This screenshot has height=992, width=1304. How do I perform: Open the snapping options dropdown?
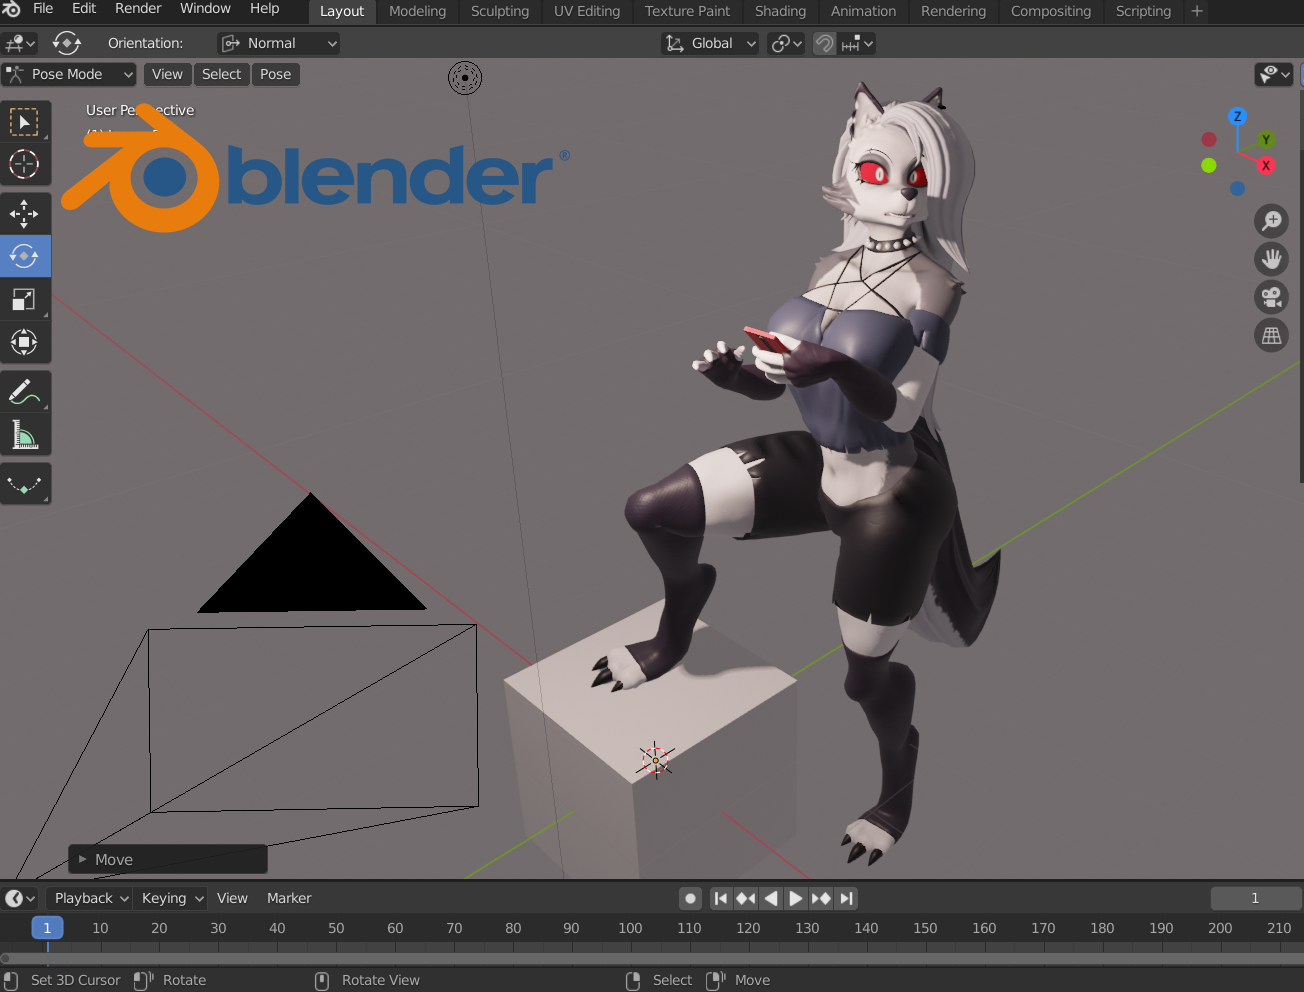[857, 43]
